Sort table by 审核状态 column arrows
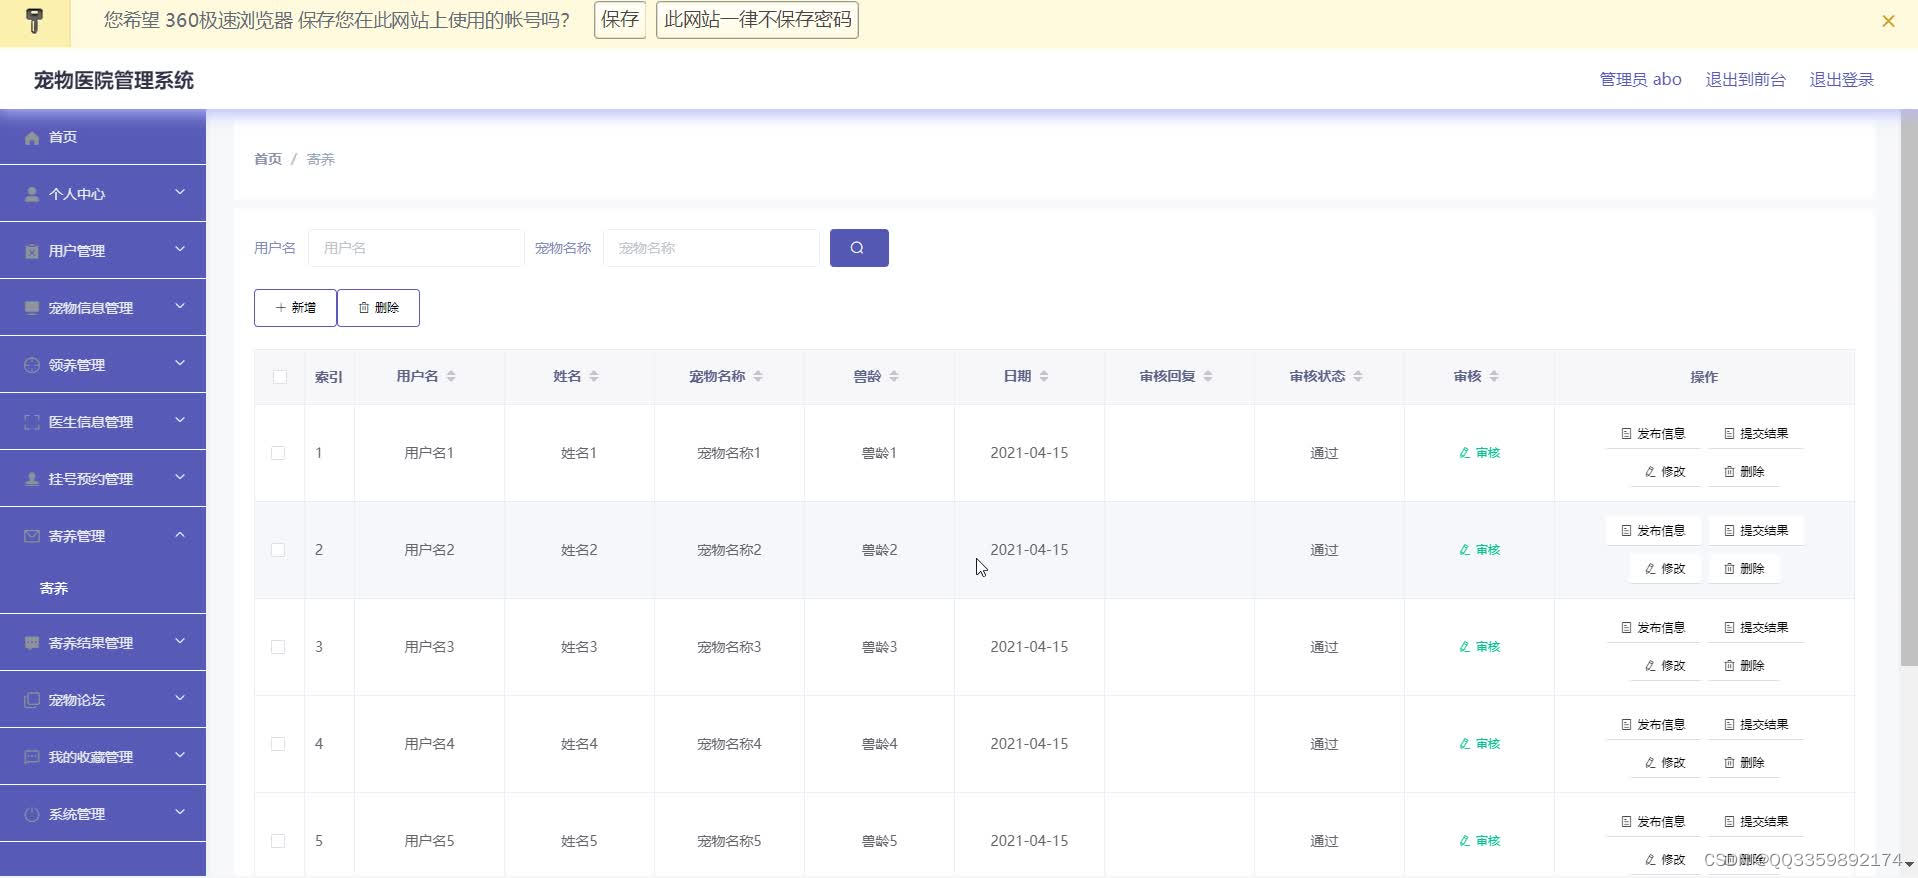 [x=1358, y=376]
